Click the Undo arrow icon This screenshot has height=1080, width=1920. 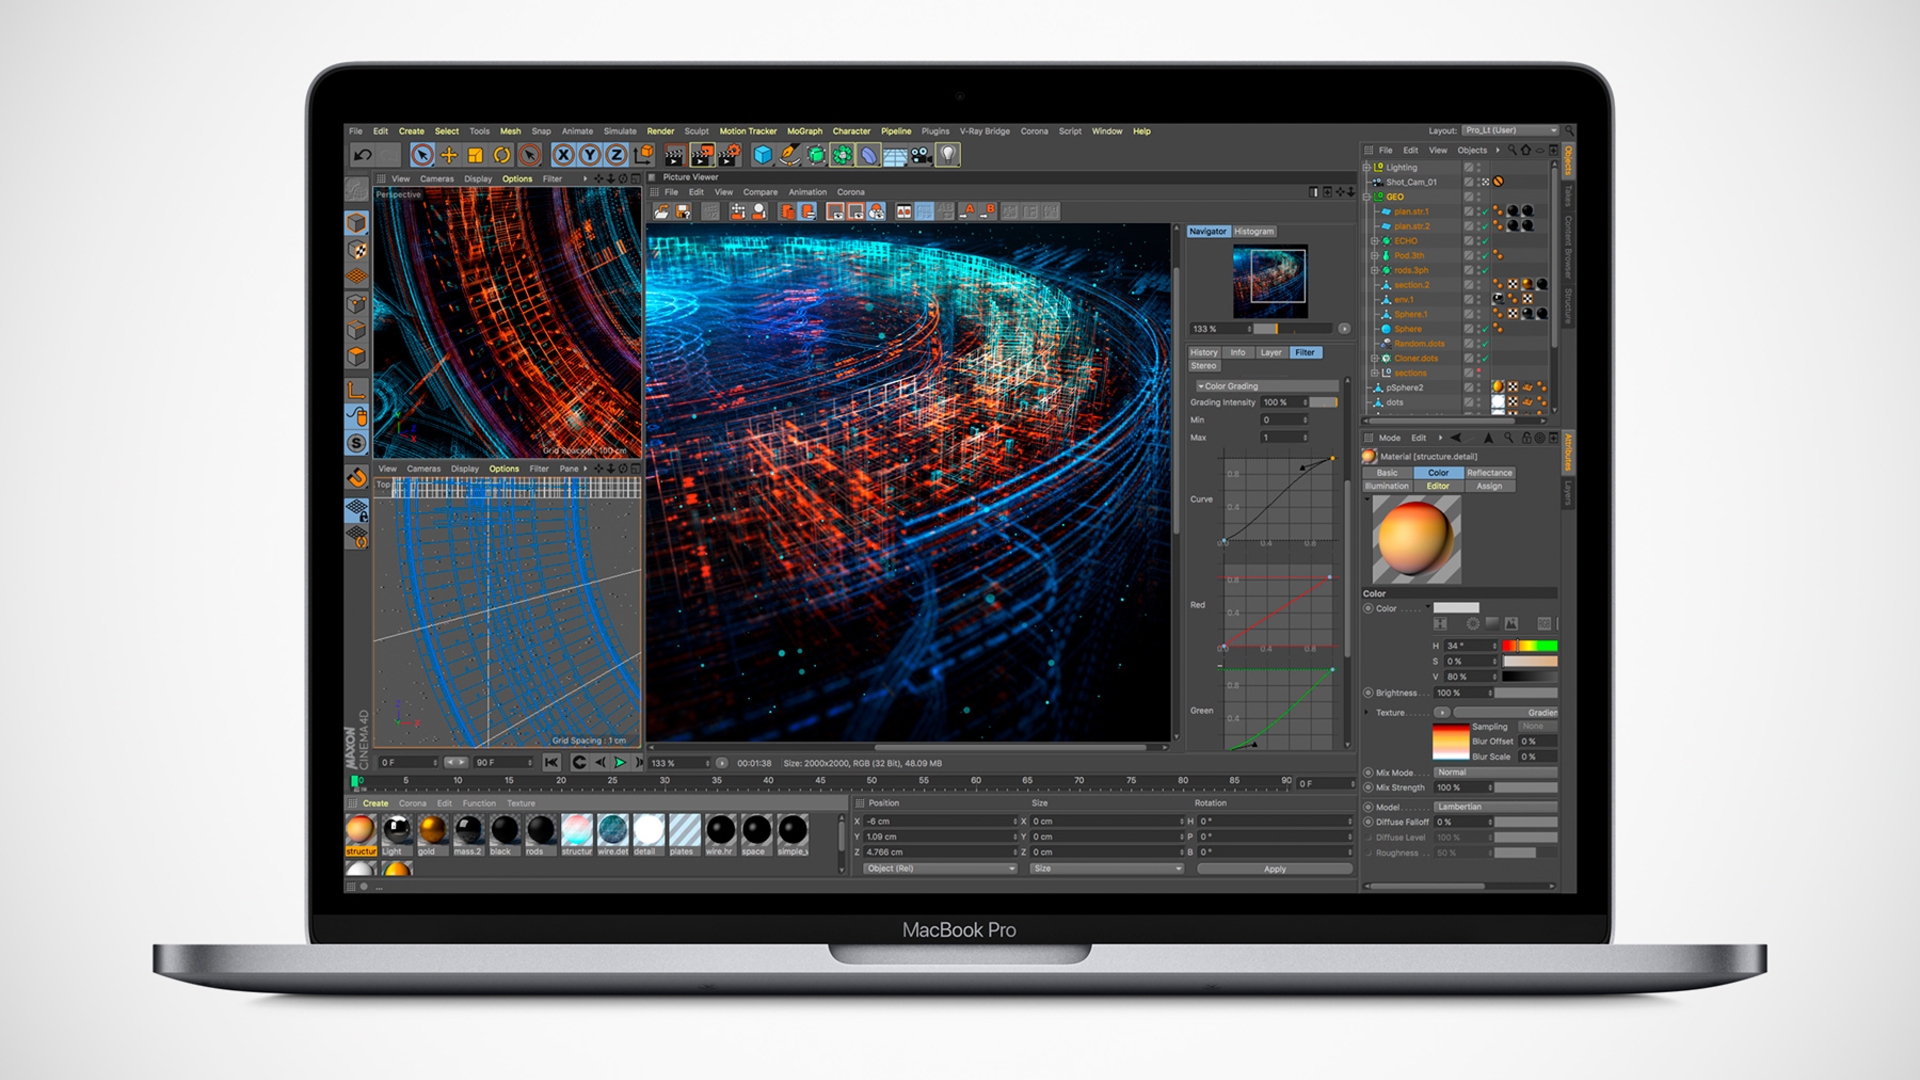[362, 156]
